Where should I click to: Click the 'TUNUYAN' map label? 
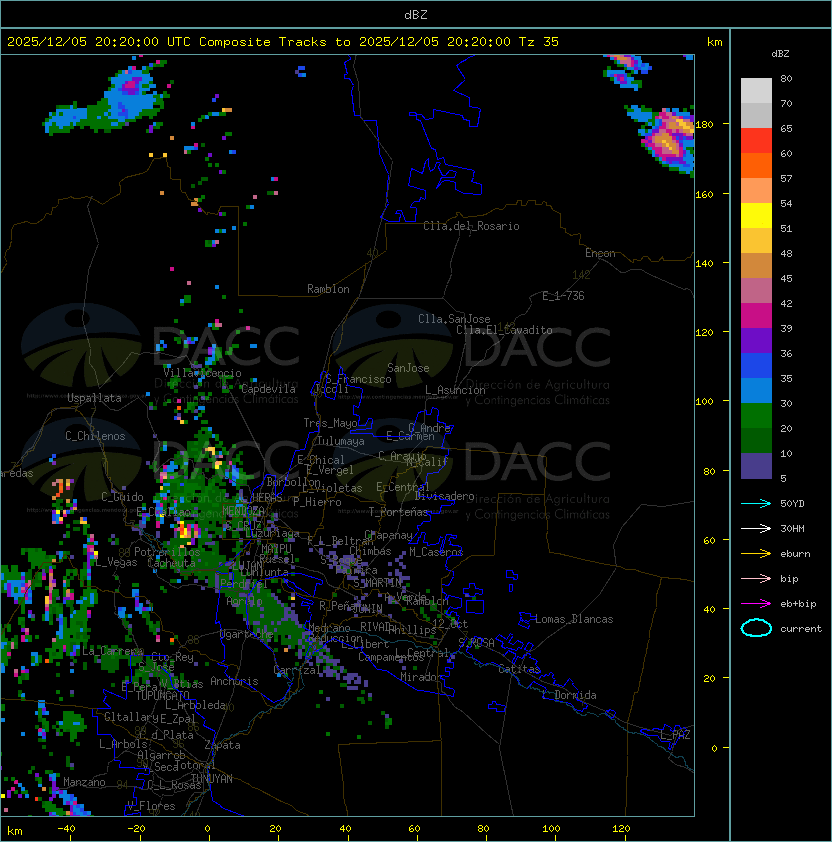click(212, 779)
